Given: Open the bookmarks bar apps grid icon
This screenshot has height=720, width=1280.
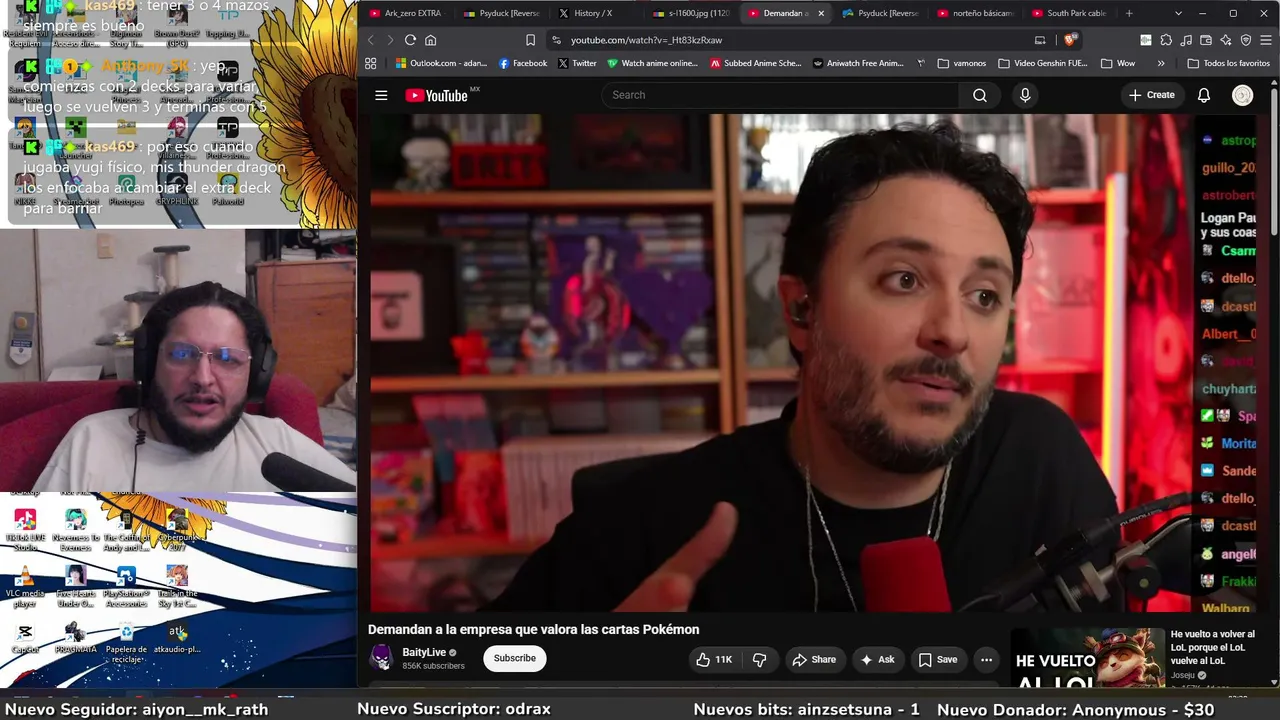Looking at the screenshot, I should (370, 63).
